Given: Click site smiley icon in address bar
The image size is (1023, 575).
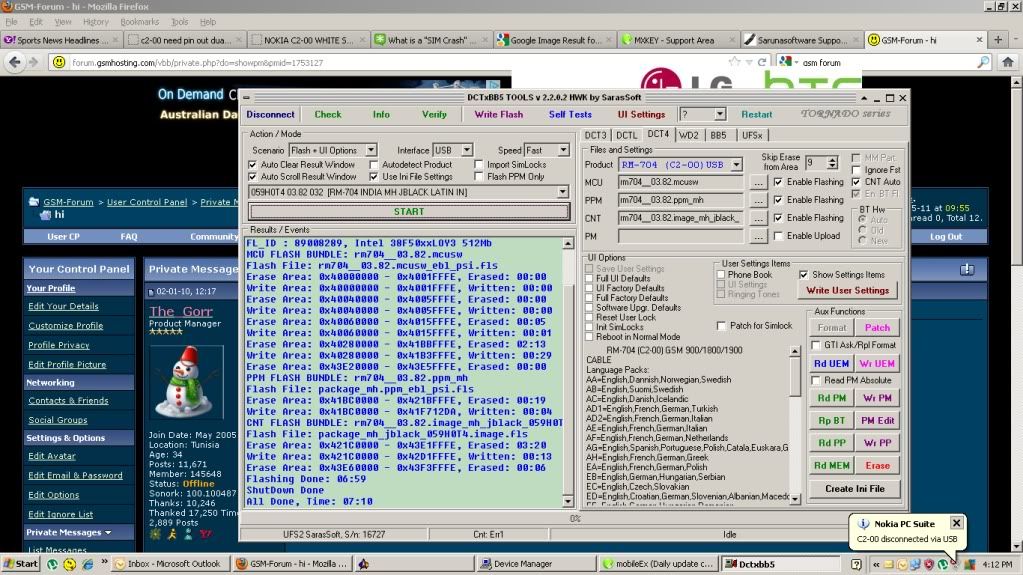Looking at the screenshot, I should click(x=59, y=62).
